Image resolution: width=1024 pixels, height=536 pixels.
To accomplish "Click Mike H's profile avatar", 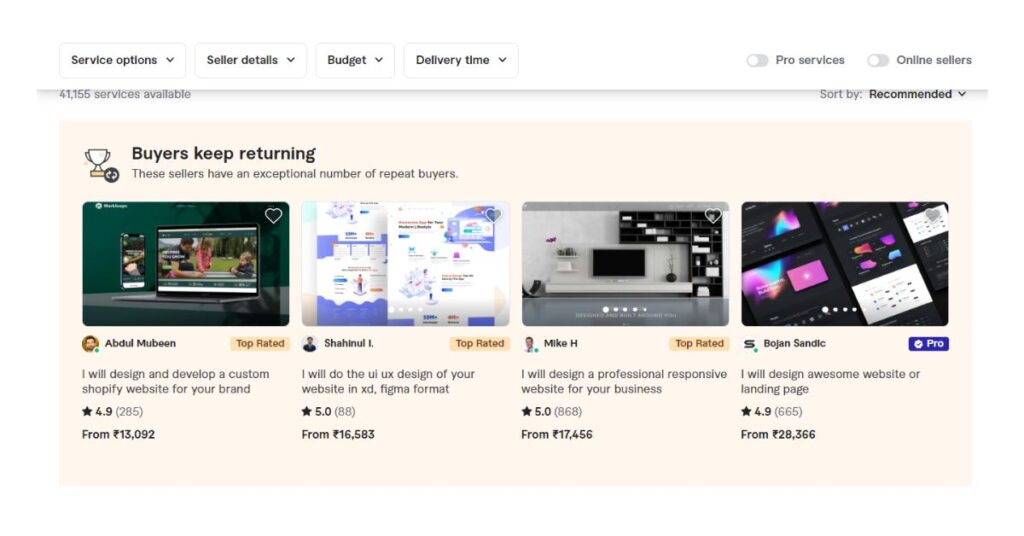I will (530, 343).
